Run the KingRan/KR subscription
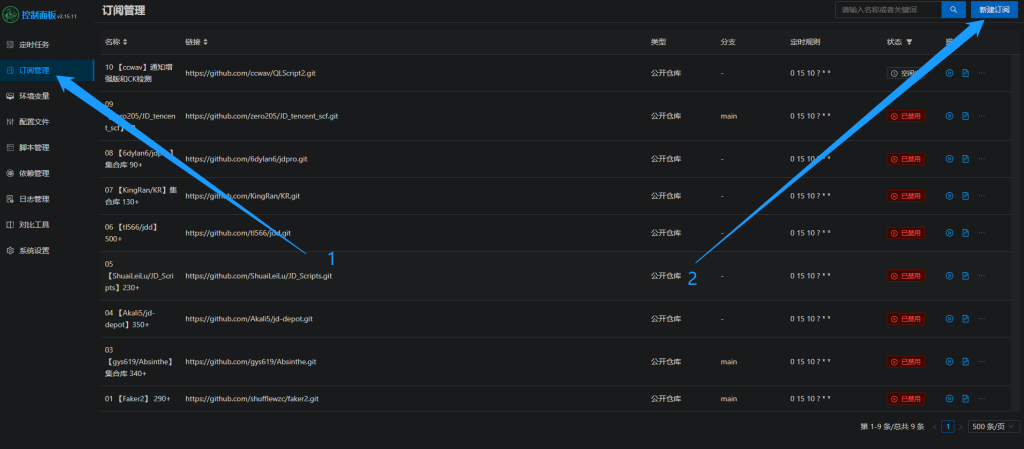1024x449 pixels. pos(949,196)
